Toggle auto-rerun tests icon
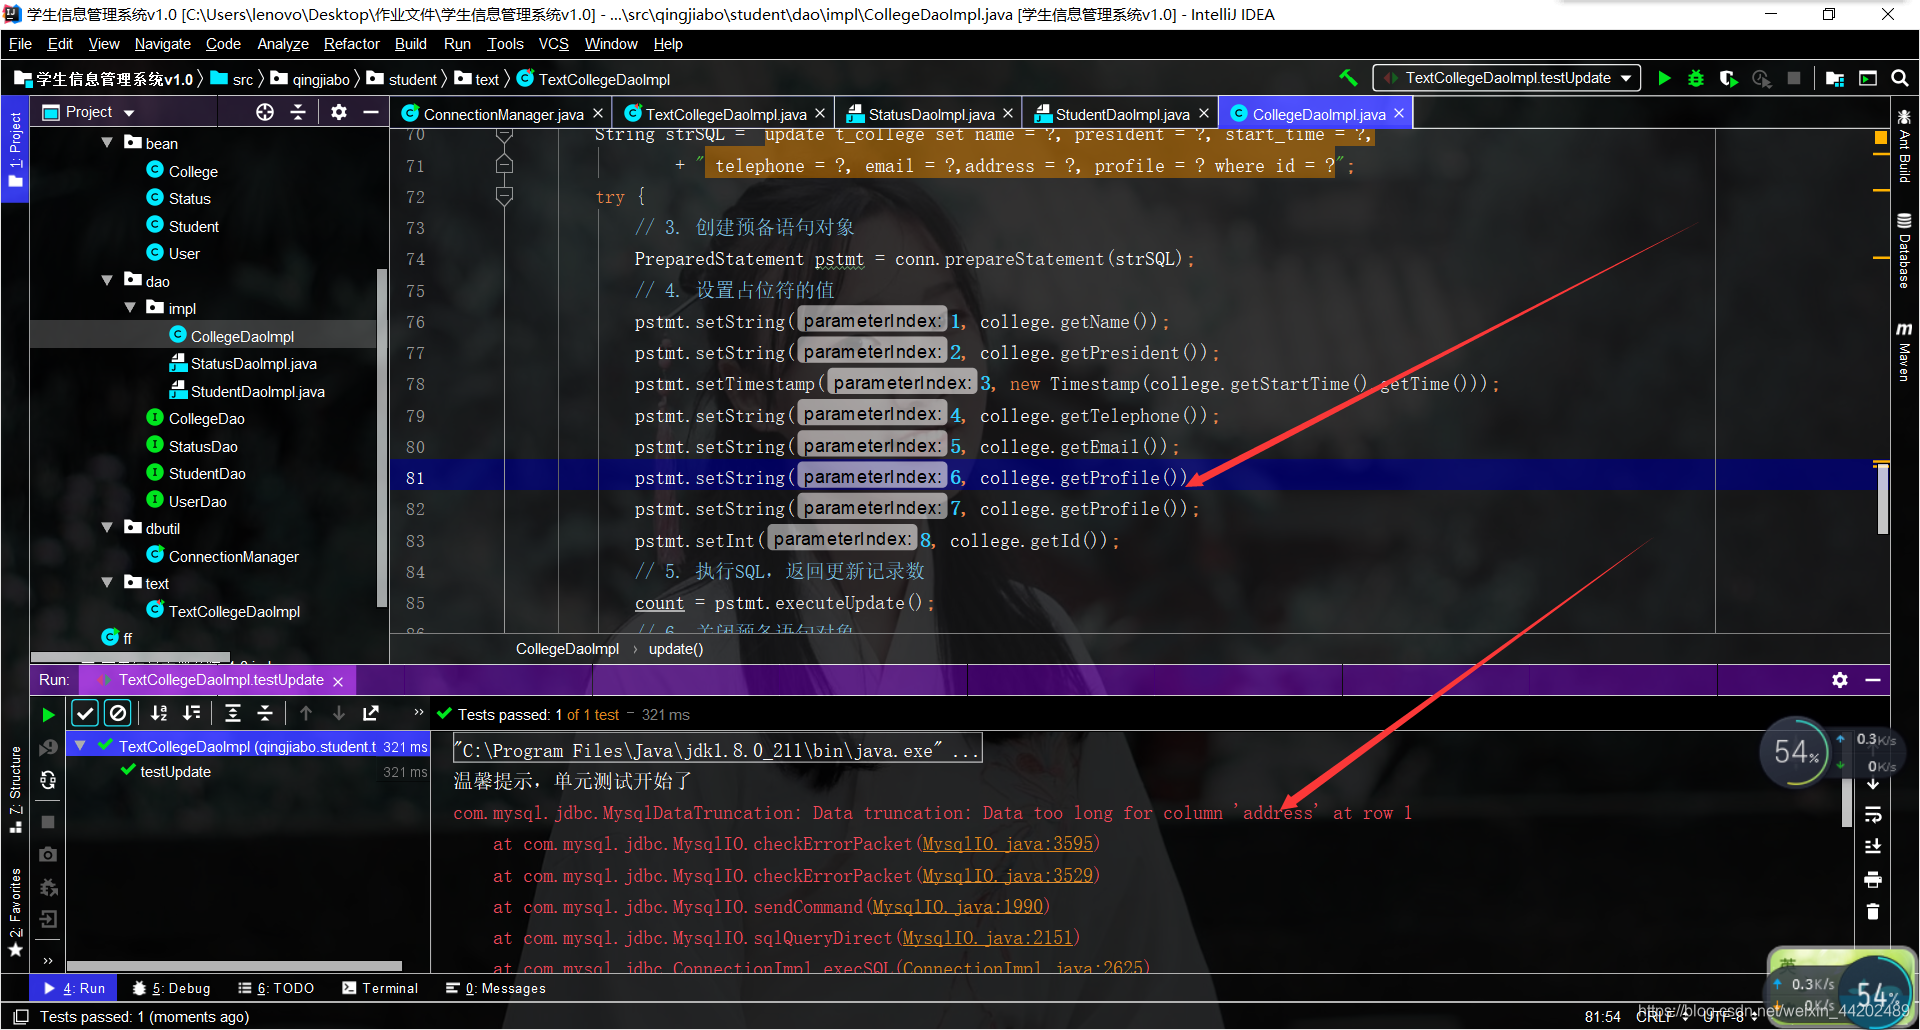This screenshot has width=1920, height=1030. [x=48, y=780]
